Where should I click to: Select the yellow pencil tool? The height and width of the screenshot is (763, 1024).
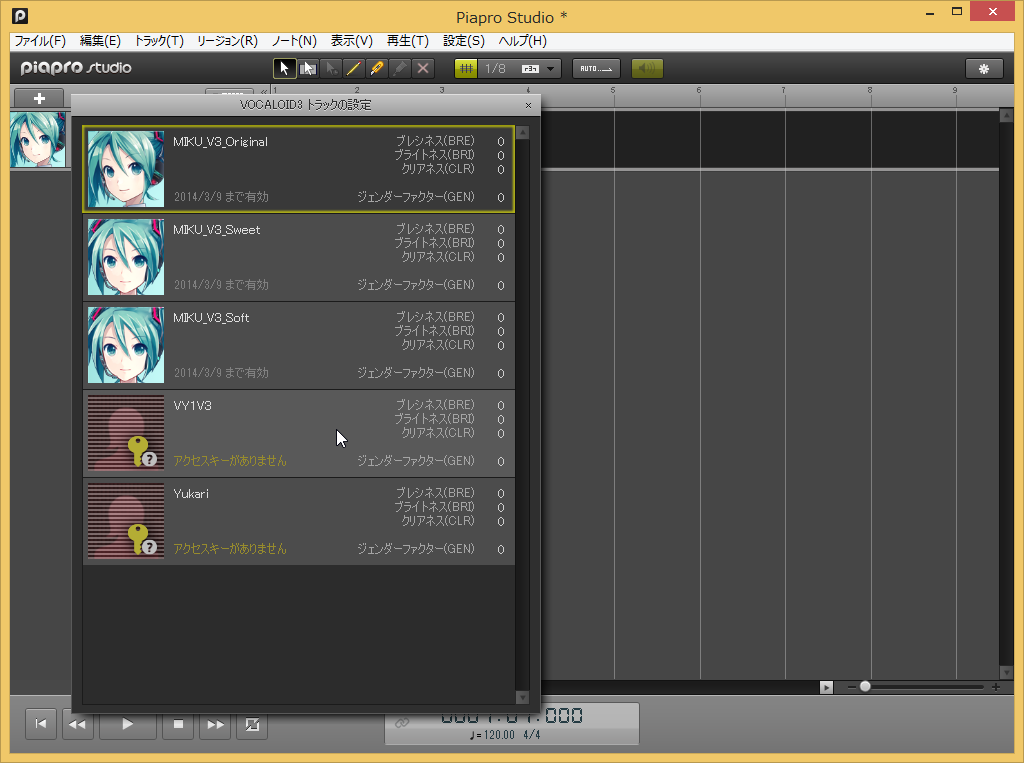(353, 68)
